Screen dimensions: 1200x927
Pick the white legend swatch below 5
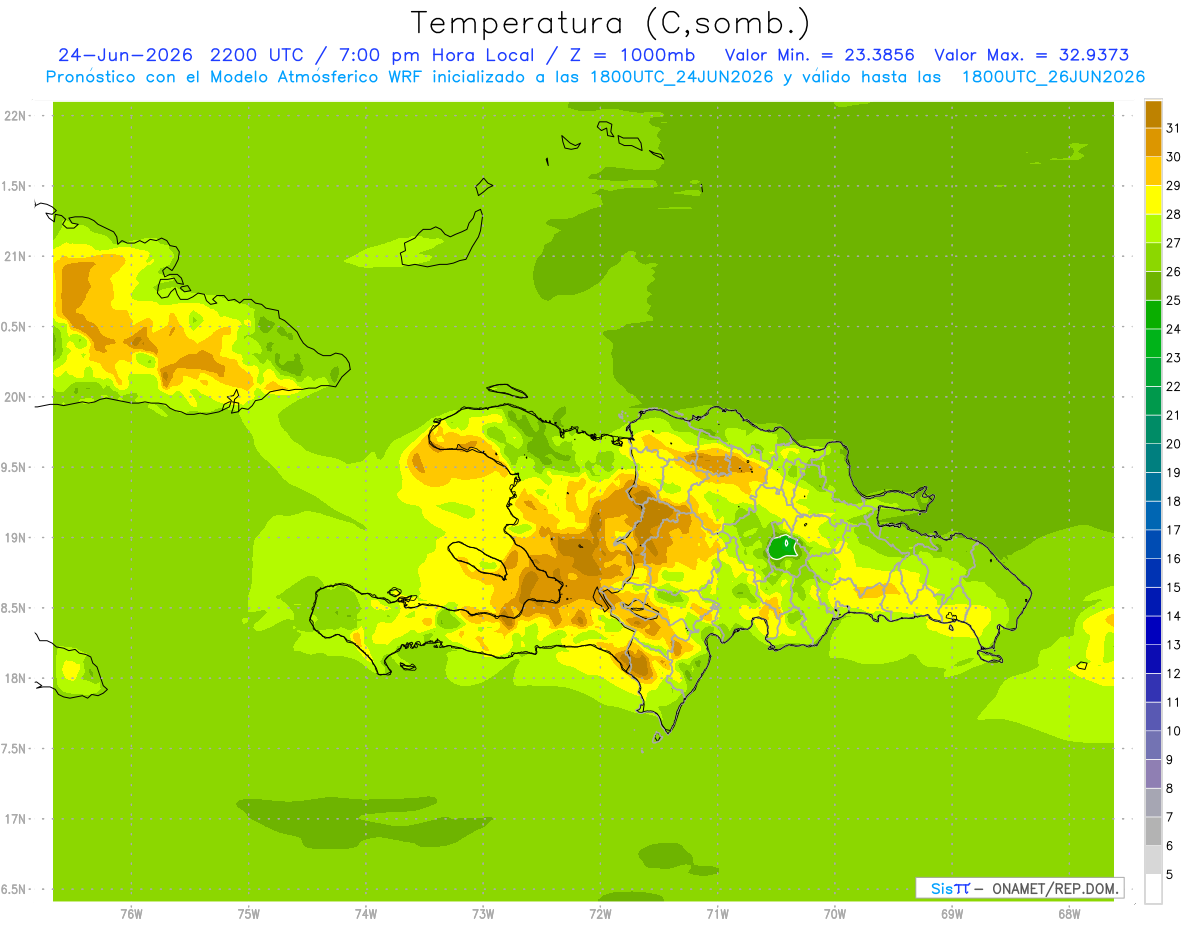click(x=1153, y=888)
